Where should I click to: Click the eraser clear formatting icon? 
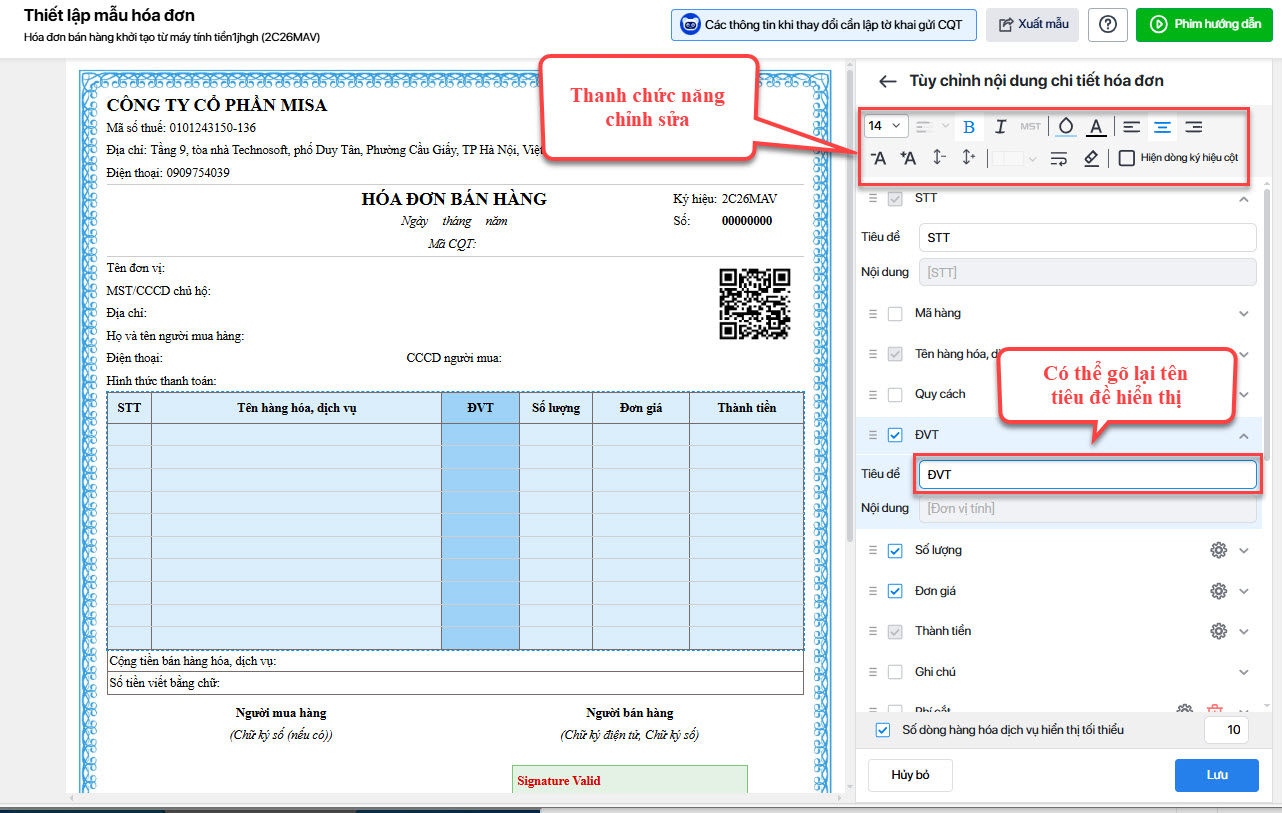(1091, 158)
